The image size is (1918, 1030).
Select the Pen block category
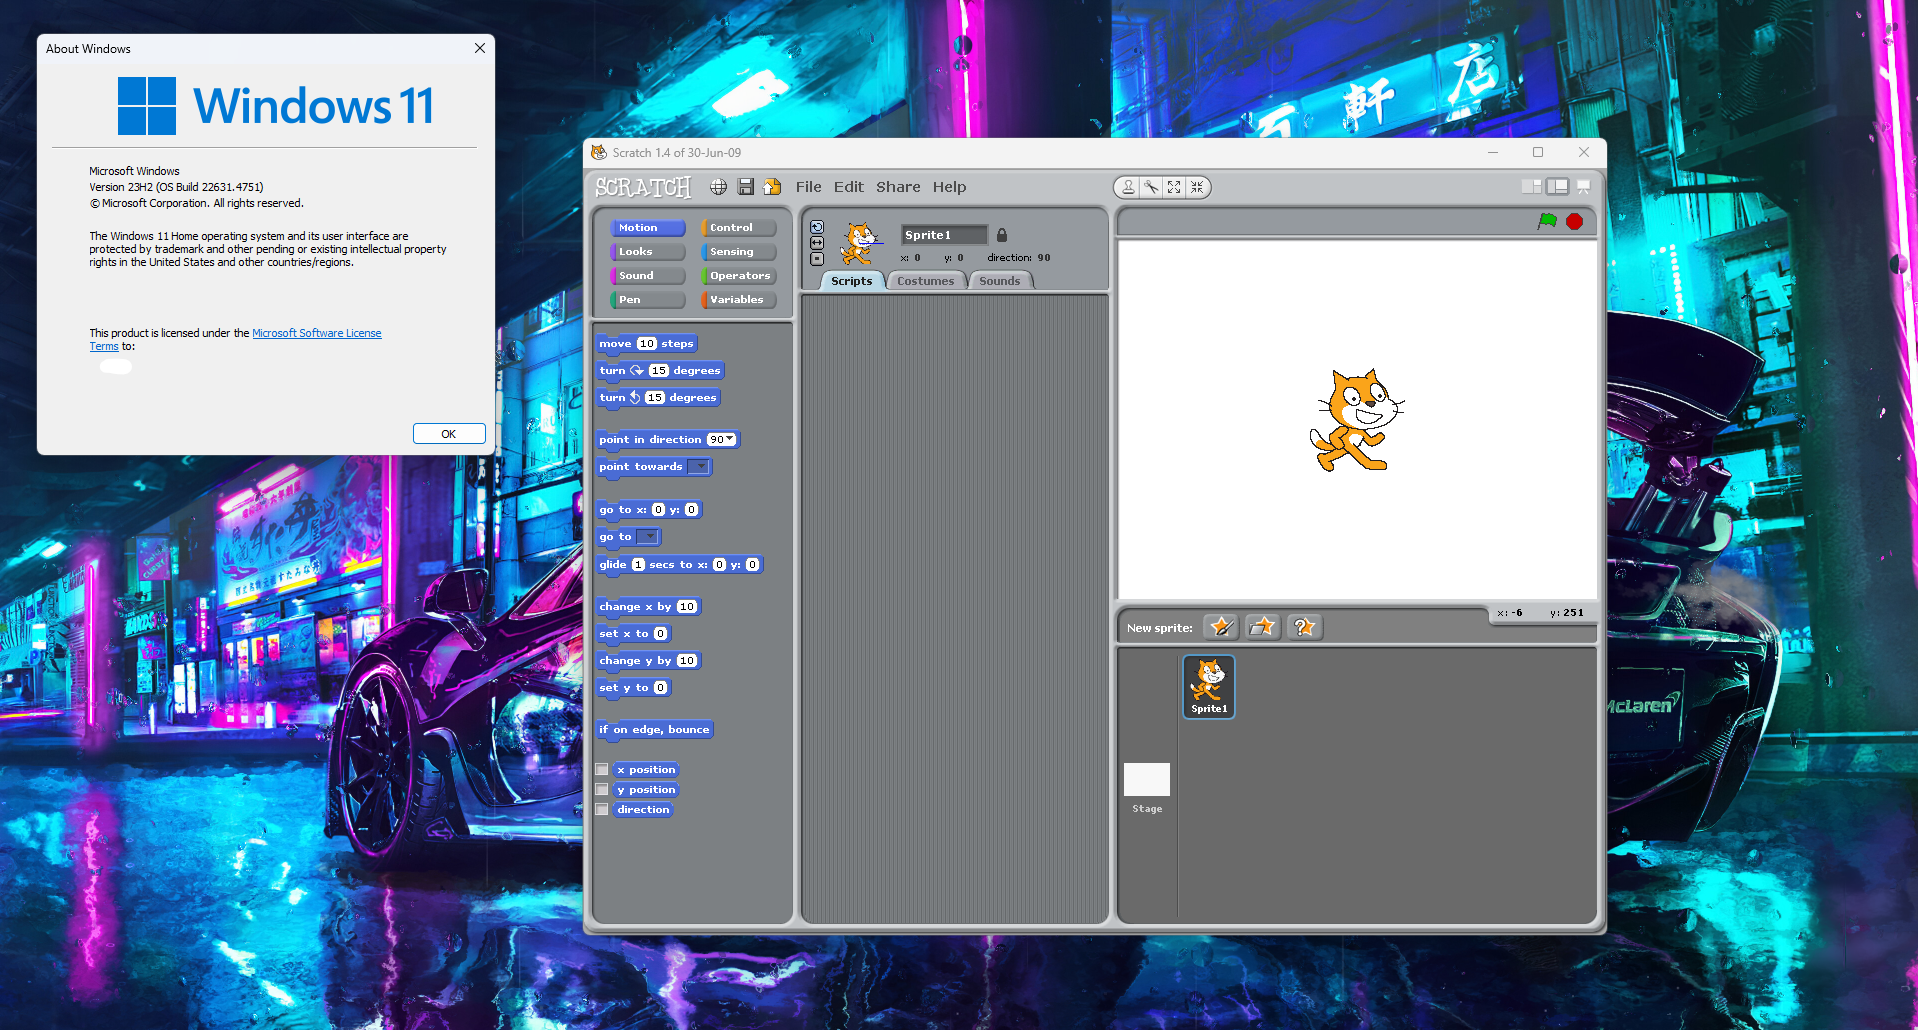647,300
